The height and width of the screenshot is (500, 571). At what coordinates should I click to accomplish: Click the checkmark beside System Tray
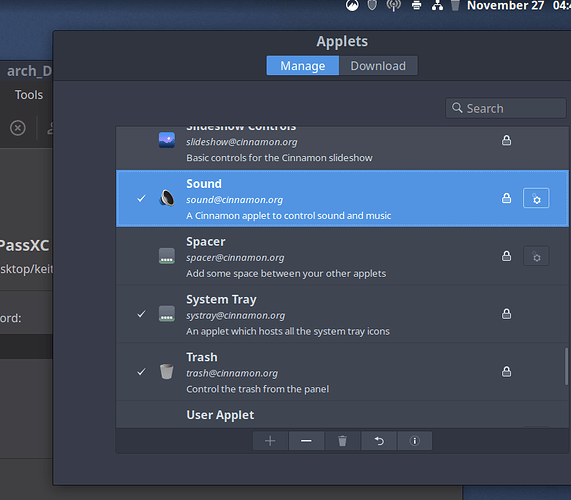coord(141,314)
